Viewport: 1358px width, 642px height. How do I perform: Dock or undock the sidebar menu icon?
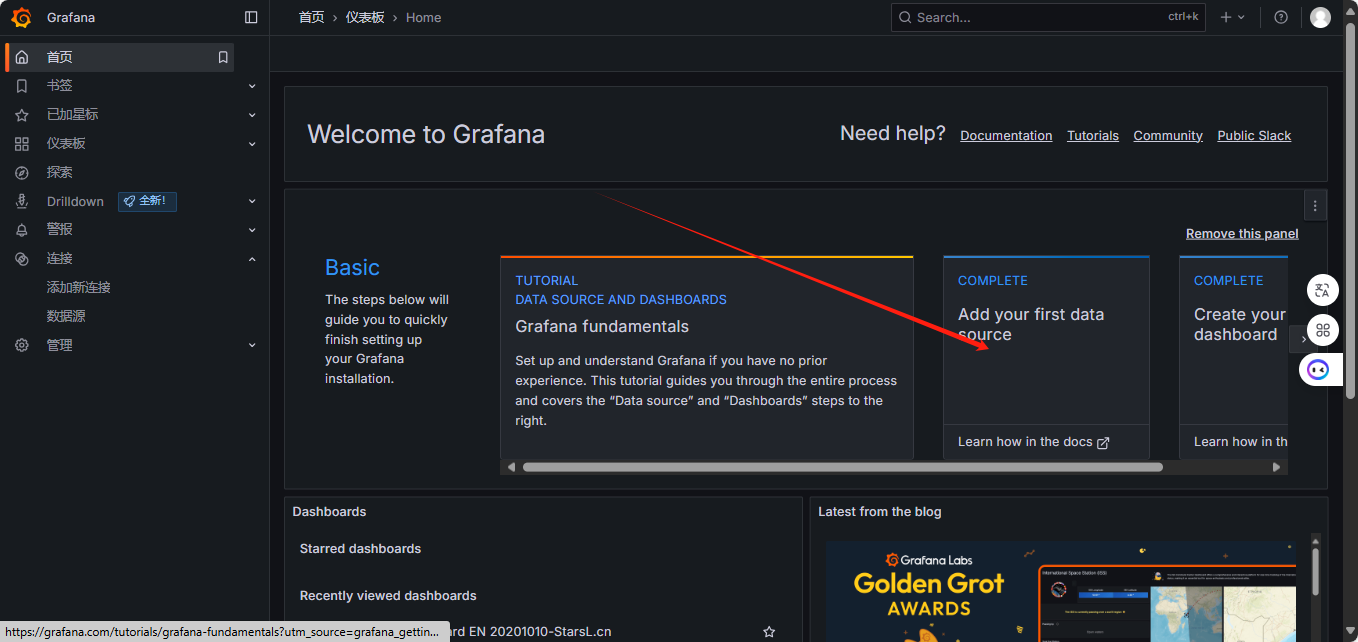[251, 17]
